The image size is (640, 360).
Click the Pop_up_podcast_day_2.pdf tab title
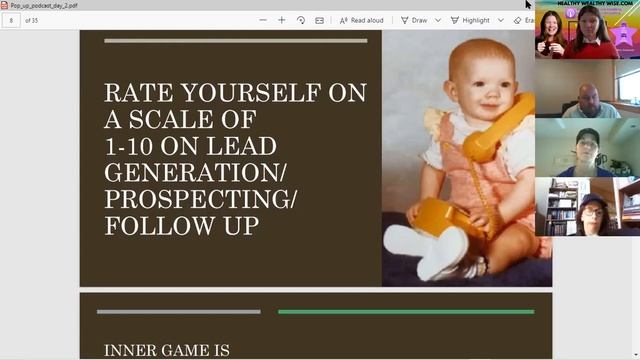(x=44, y=6)
